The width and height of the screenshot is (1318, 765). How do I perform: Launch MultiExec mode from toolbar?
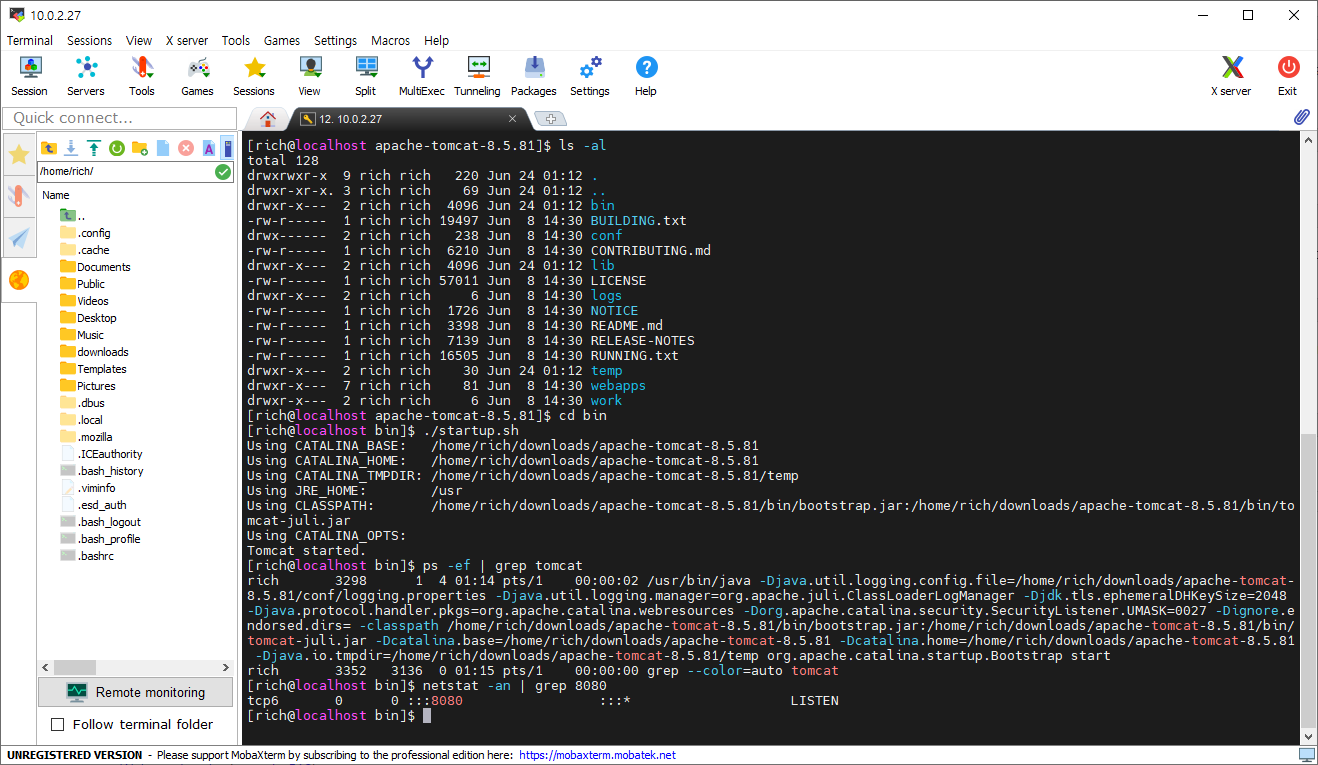[422, 76]
